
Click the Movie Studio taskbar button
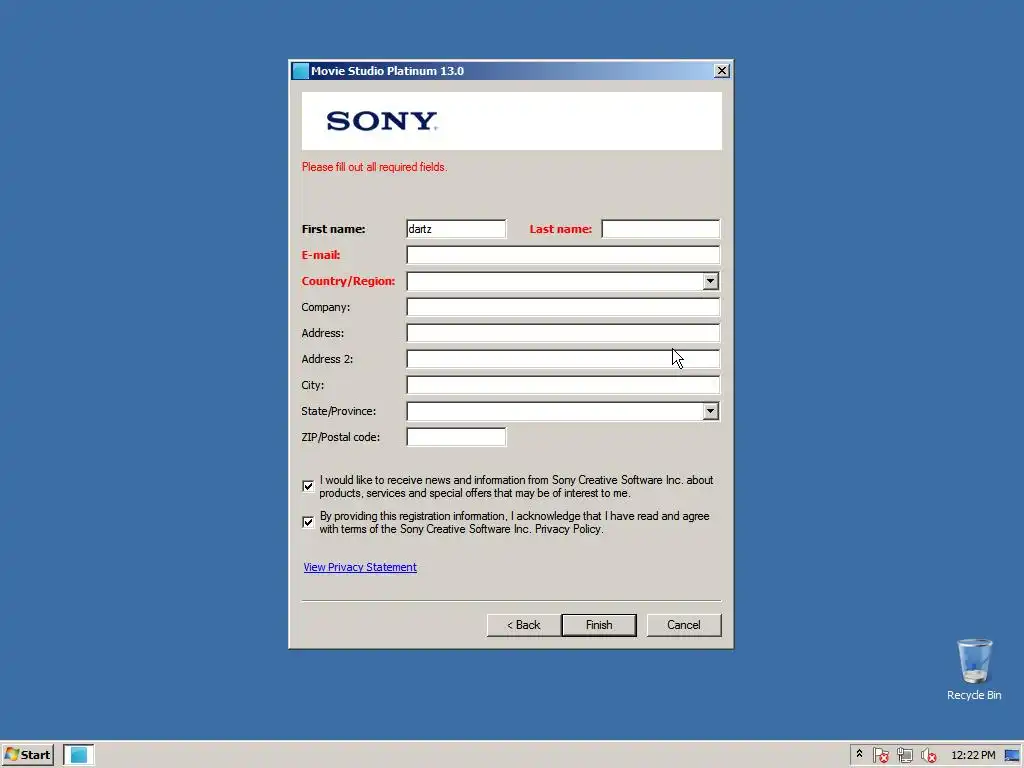click(x=78, y=755)
